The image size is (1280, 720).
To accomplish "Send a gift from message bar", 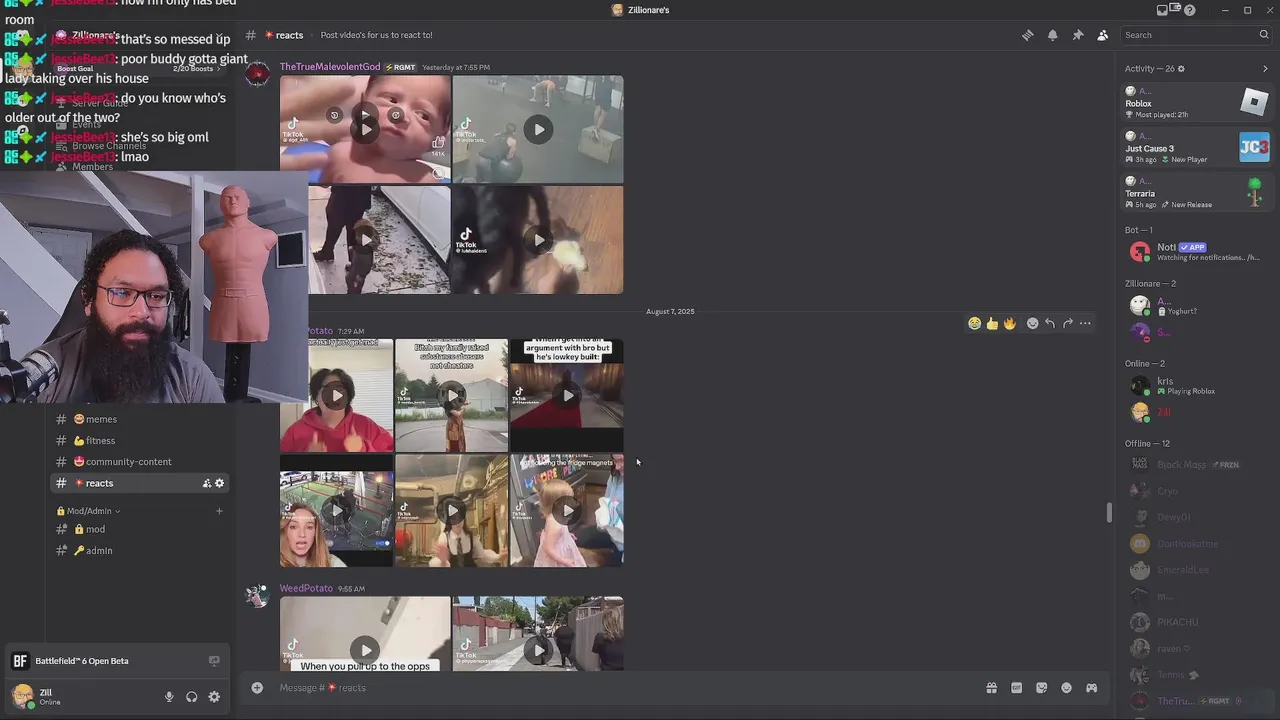I will 991,688.
